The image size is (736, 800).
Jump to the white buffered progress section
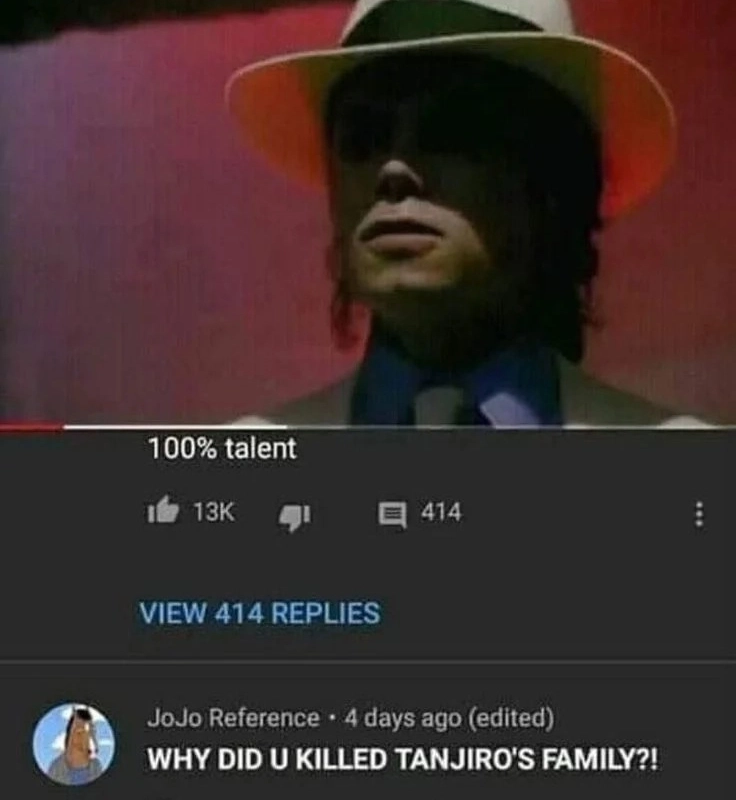175,427
